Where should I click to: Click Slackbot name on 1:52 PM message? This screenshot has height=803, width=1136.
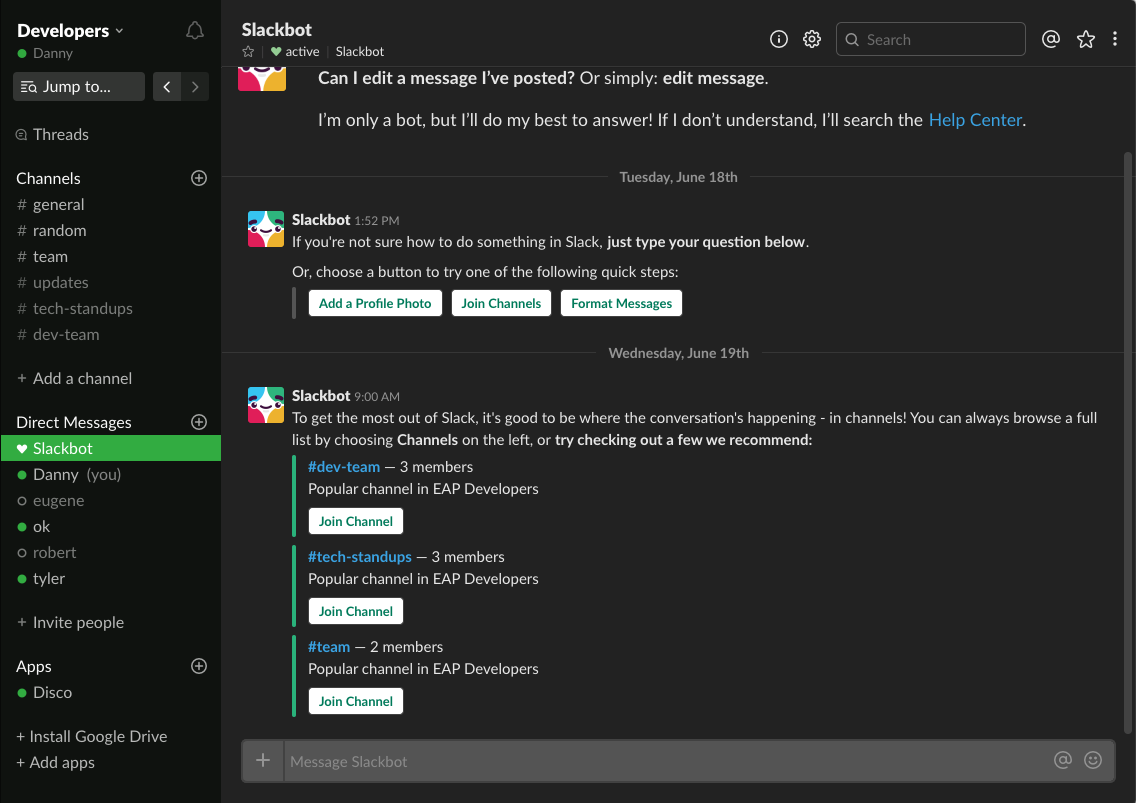(x=321, y=220)
